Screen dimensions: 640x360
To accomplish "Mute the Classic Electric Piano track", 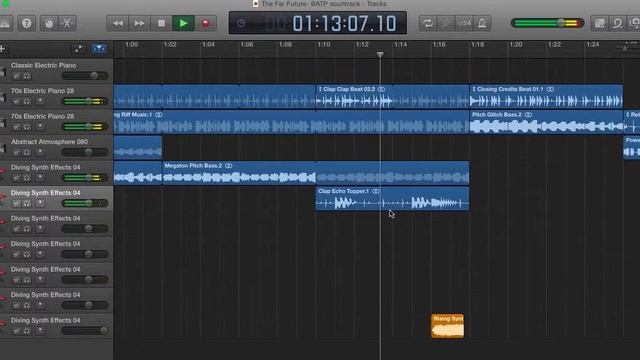I will (16, 76).
